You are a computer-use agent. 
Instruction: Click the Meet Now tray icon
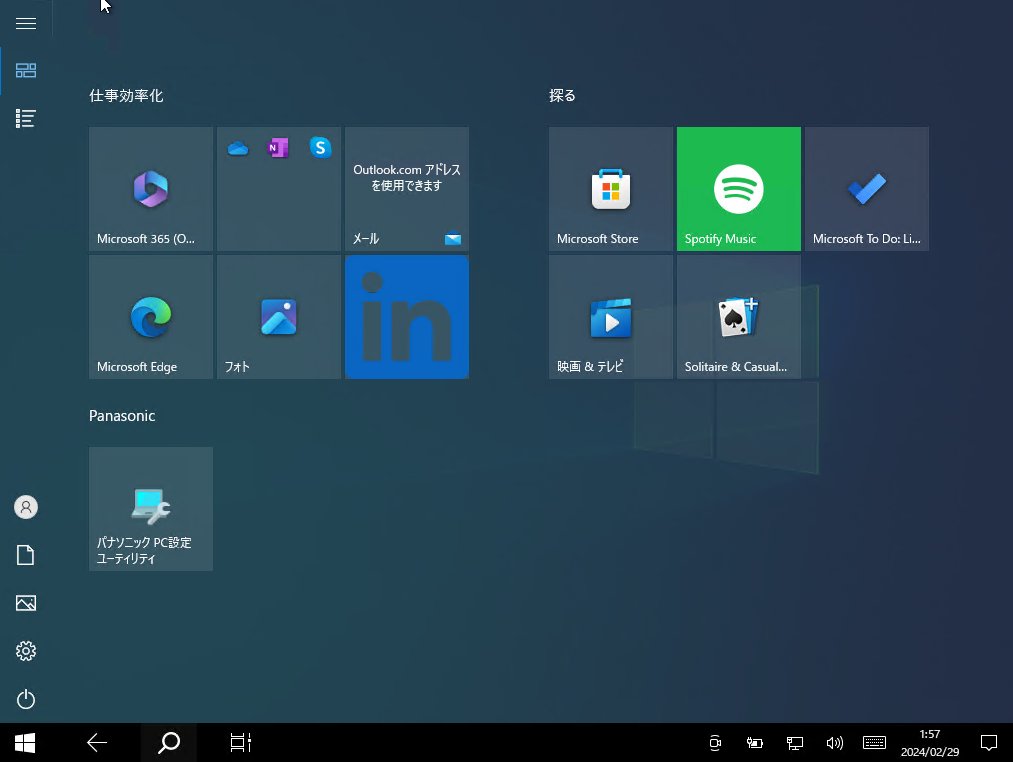tap(715, 743)
